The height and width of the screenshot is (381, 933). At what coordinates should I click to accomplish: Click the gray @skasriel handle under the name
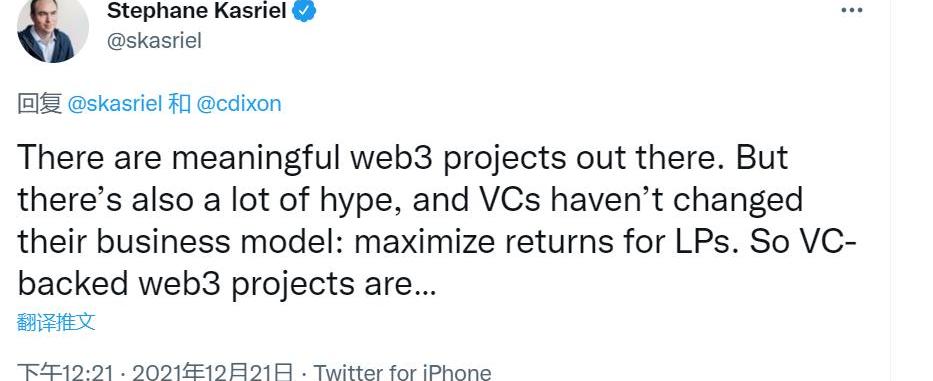click(154, 40)
